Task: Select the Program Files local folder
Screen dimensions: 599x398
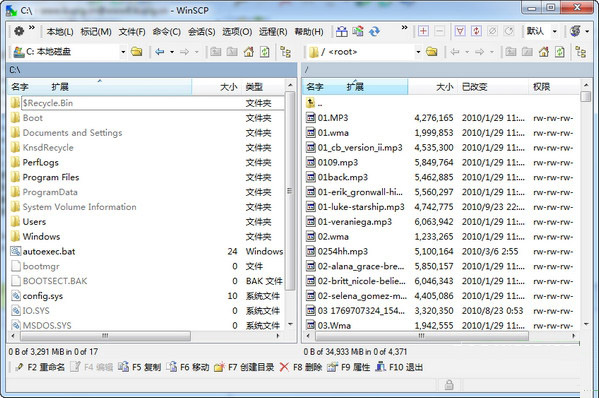Action: point(50,177)
